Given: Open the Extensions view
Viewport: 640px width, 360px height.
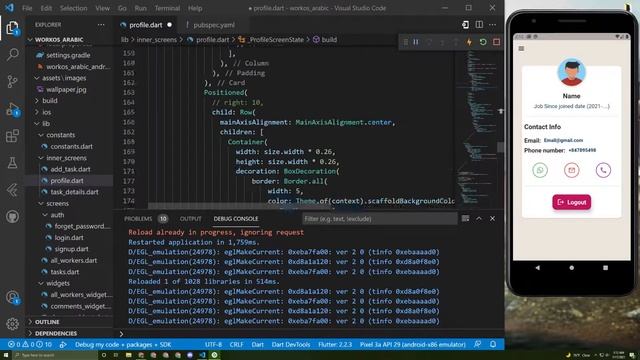Looking at the screenshot, I should point(12,136).
